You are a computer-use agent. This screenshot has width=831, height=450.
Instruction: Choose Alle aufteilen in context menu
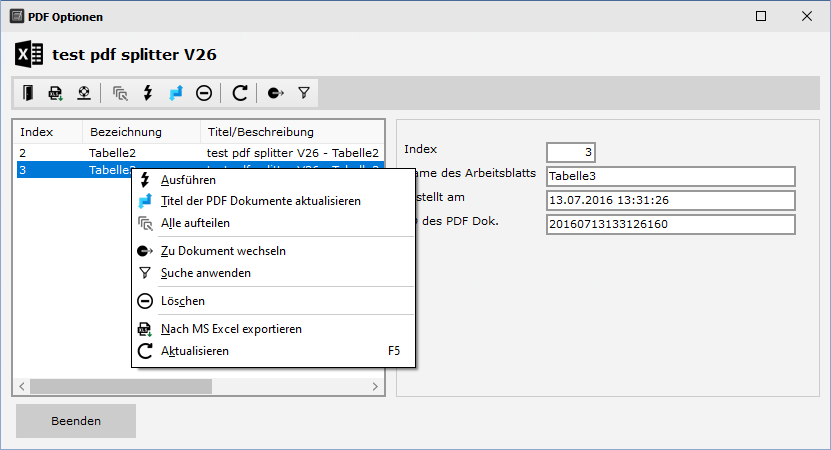[195, 223]
